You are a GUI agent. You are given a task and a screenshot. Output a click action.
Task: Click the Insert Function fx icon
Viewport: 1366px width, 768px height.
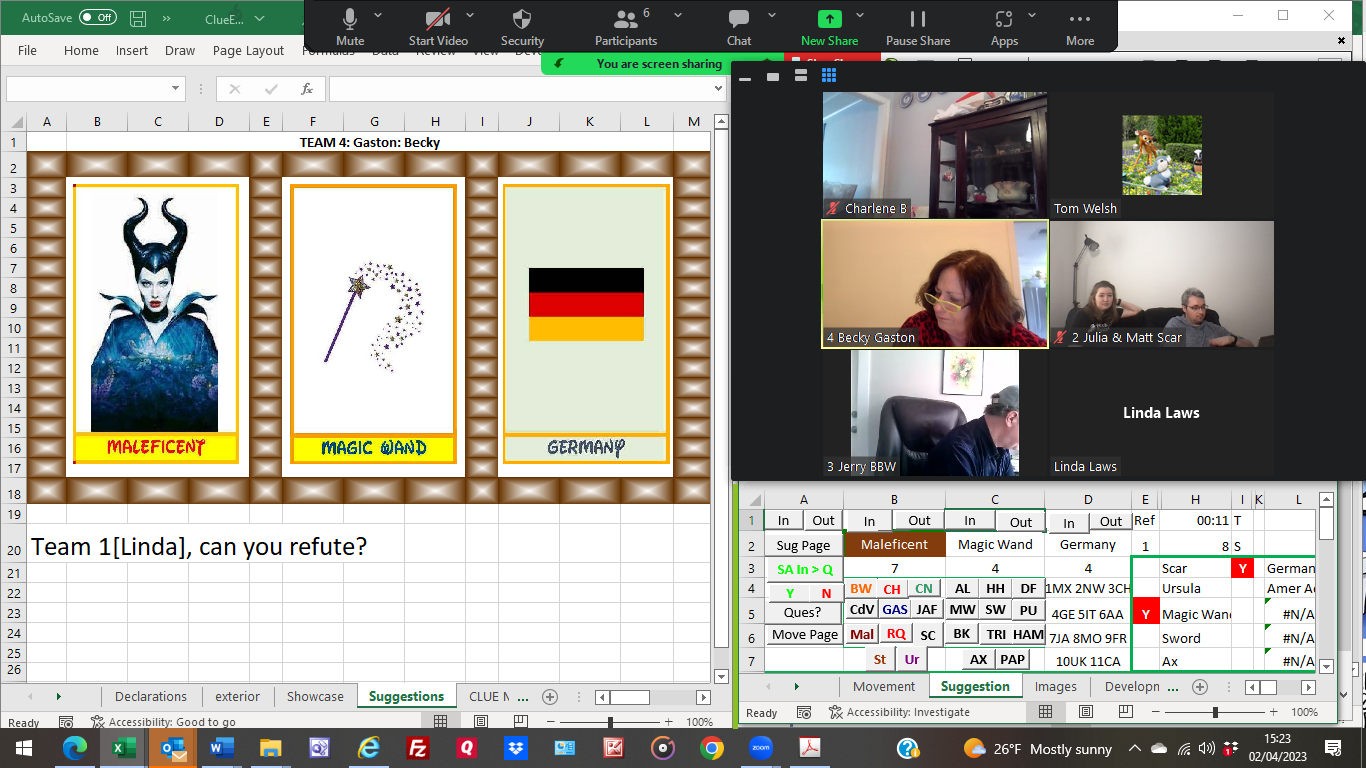[x=308, y=89]
